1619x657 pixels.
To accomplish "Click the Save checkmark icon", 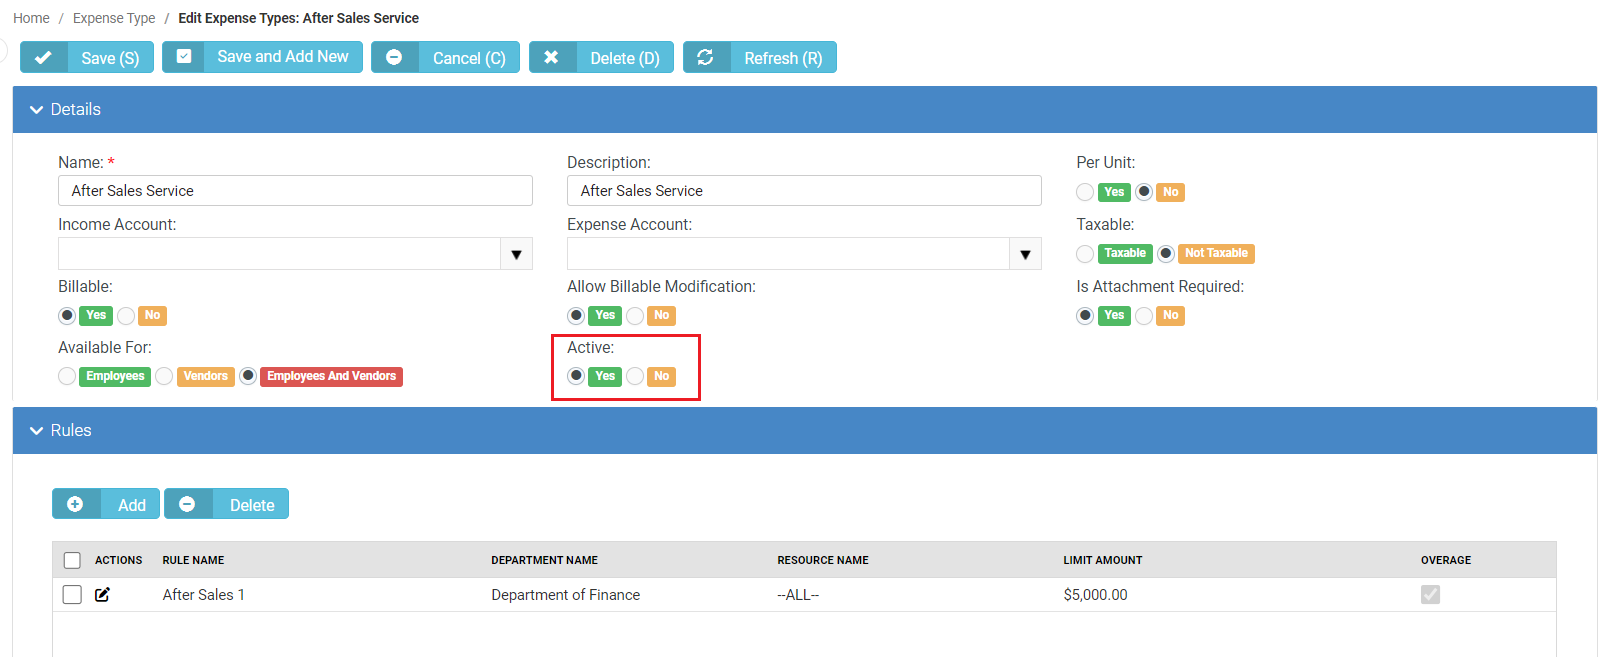I will (43, 58).
